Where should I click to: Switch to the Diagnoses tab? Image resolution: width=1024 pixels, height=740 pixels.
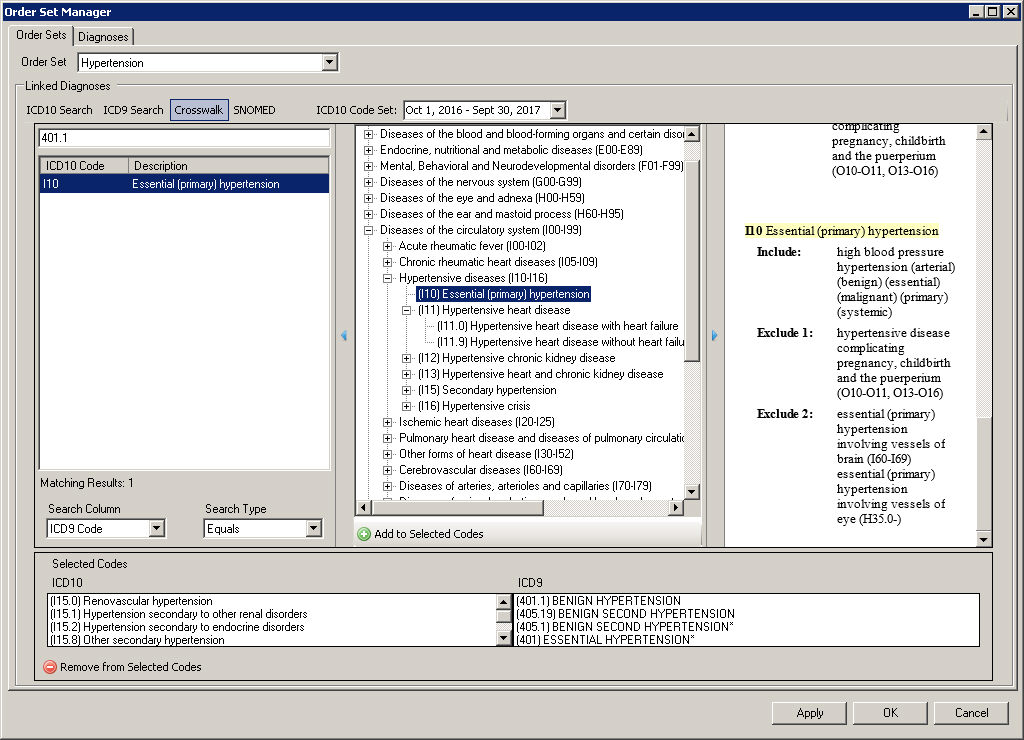pyautogui.click(x=103, y=37)
